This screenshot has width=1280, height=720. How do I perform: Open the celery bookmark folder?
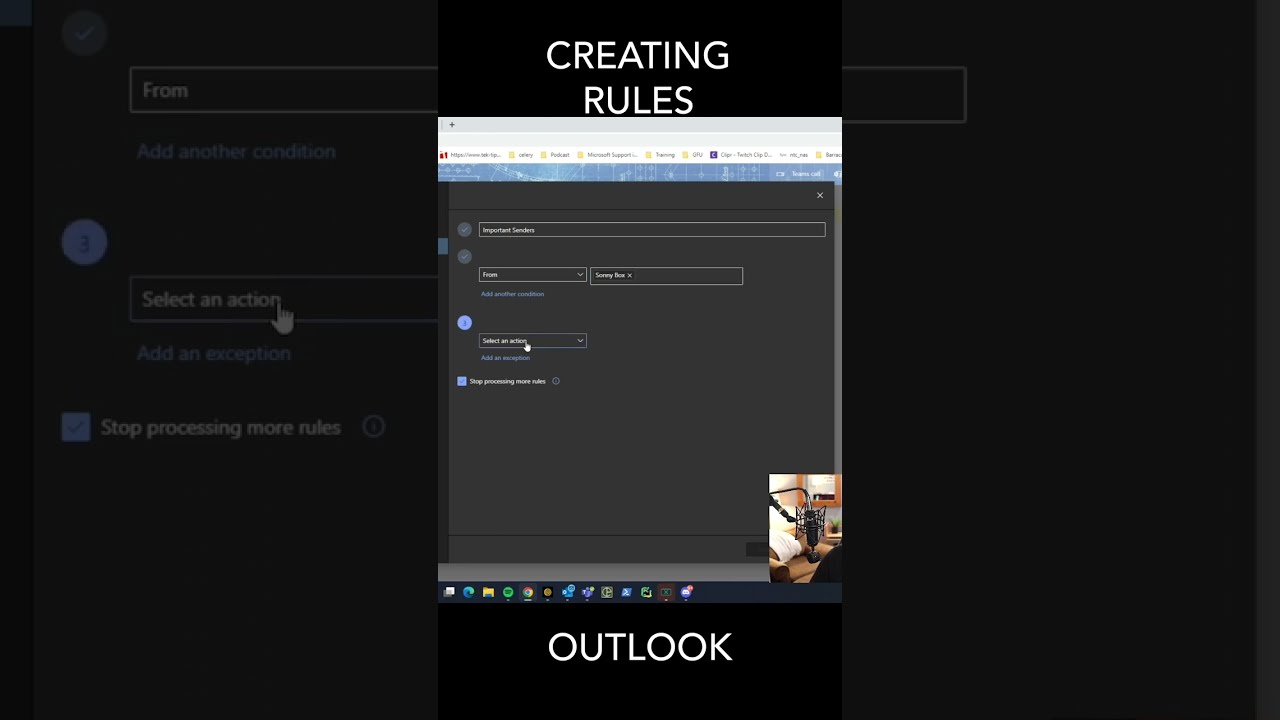coord(521,155)
